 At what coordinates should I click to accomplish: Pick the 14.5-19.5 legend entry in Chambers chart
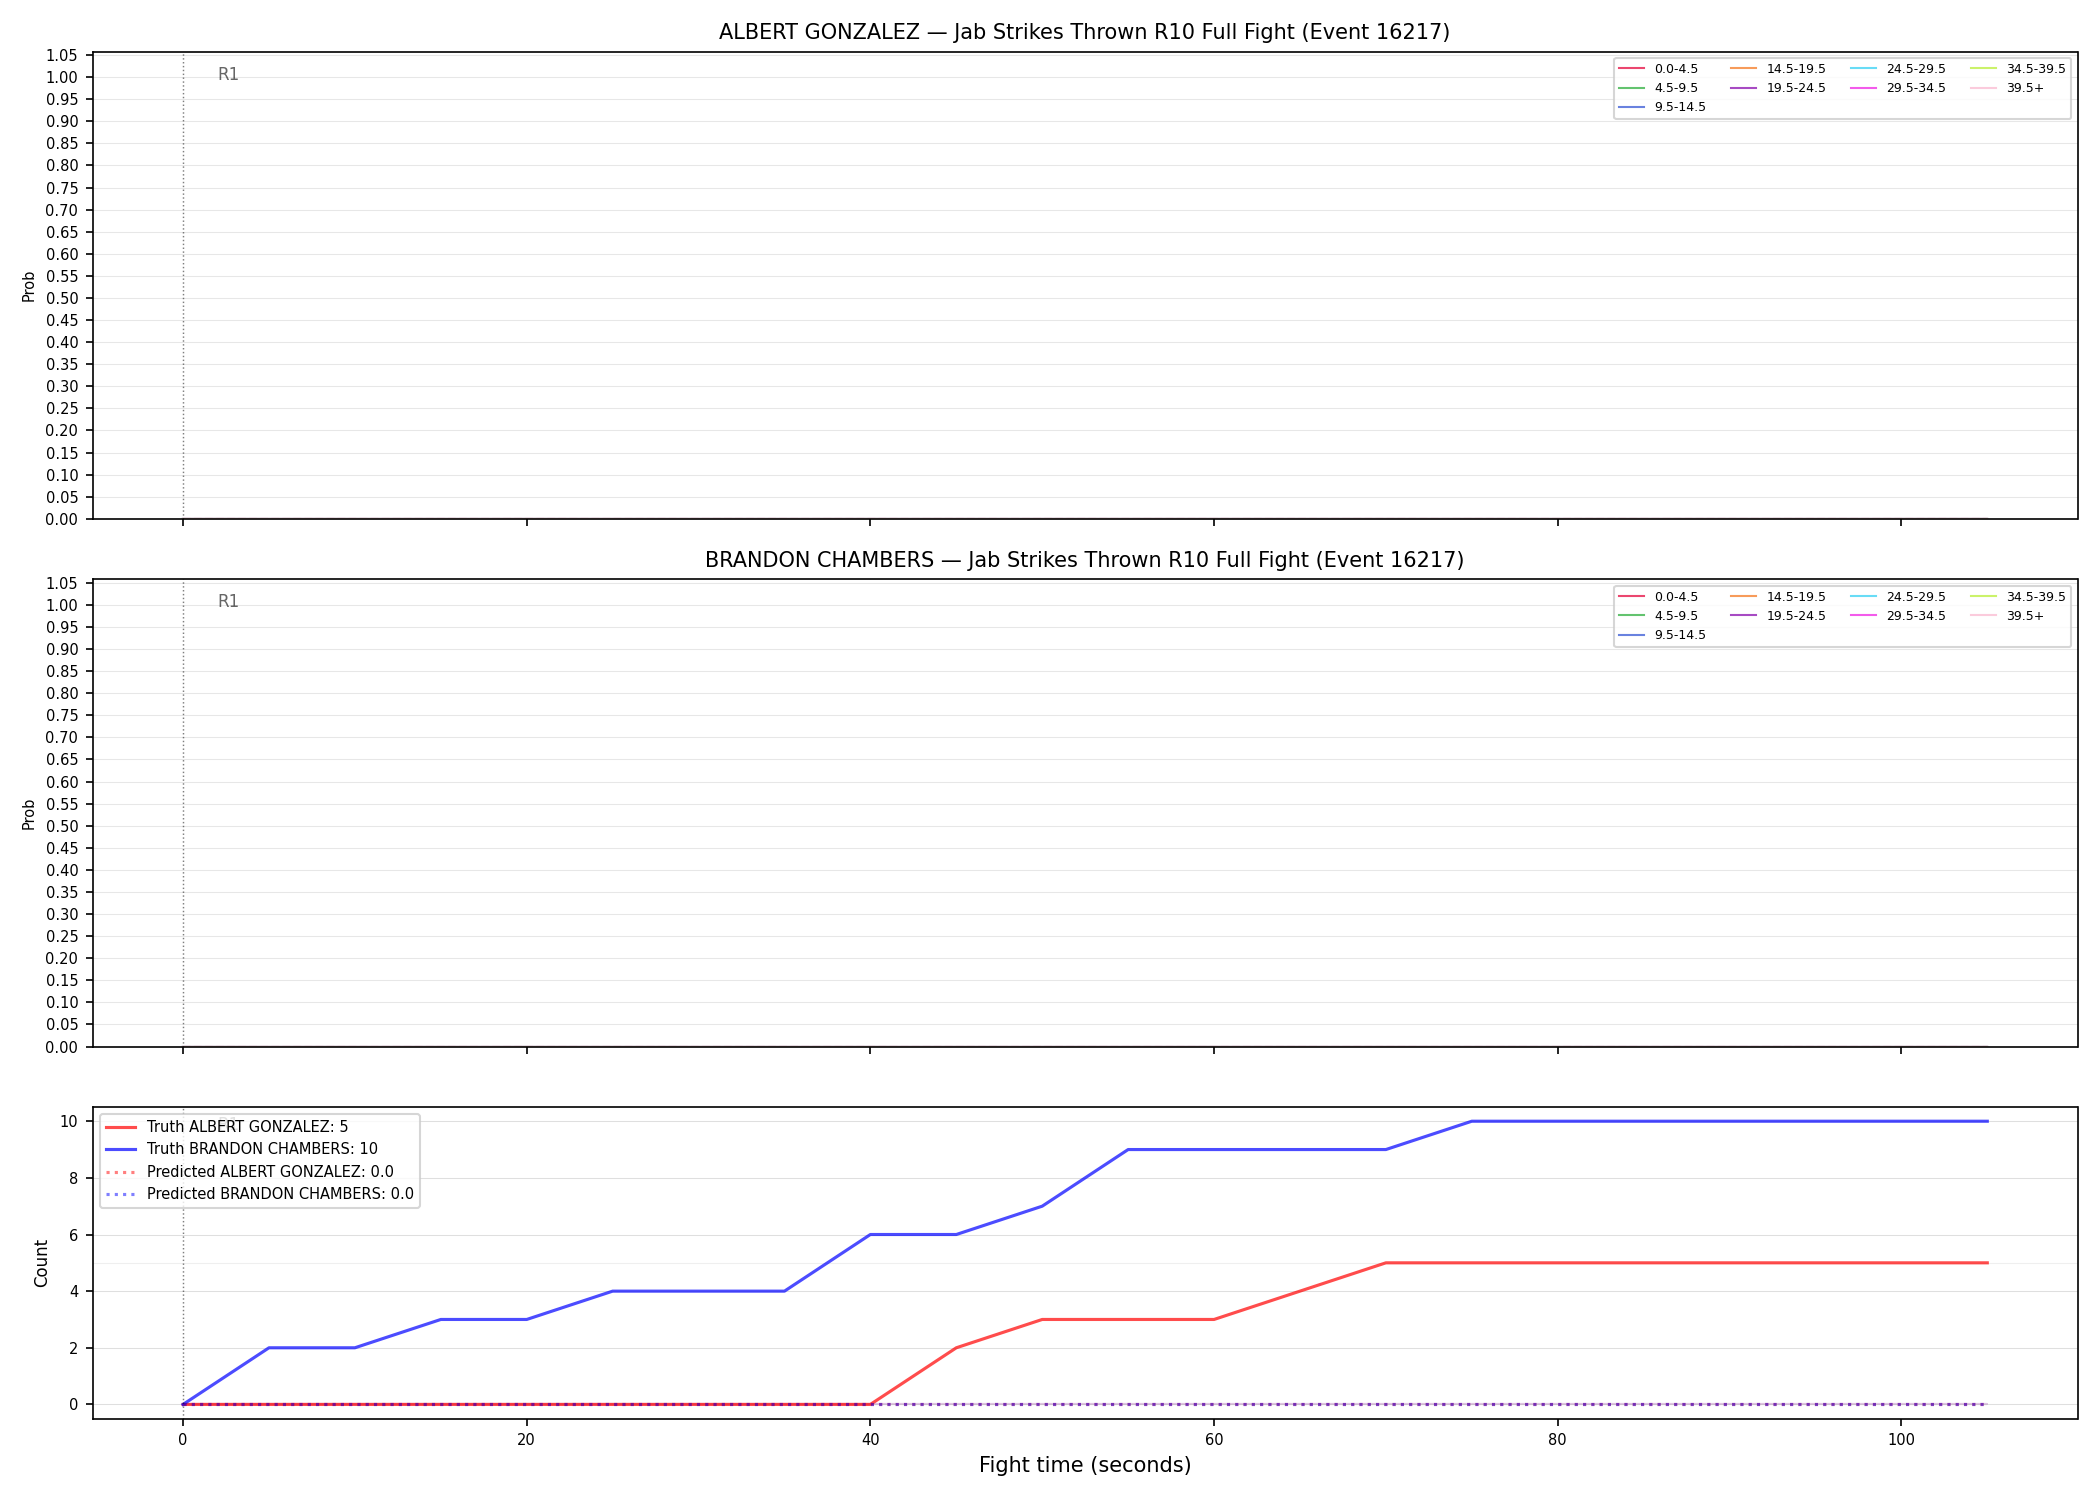coord(1777,597)
